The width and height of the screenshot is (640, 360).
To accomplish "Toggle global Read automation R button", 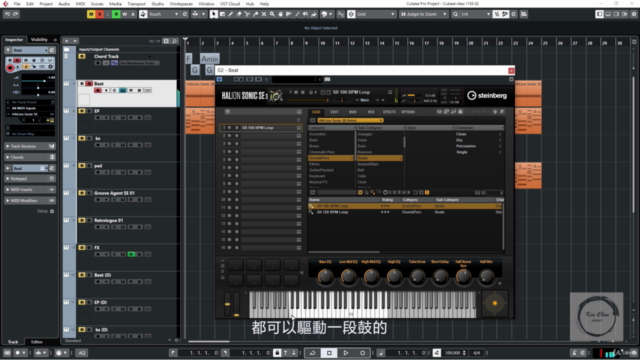I will tap(116, 14).
